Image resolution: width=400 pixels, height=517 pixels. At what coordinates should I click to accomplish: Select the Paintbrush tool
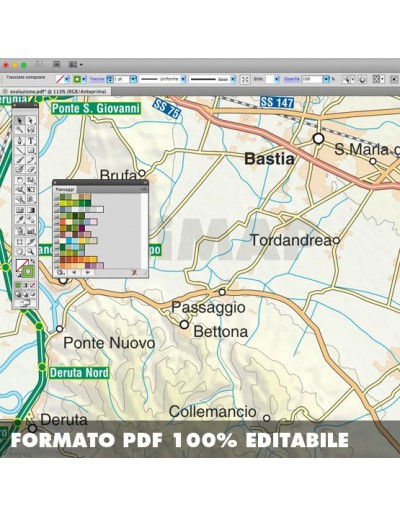20,160
